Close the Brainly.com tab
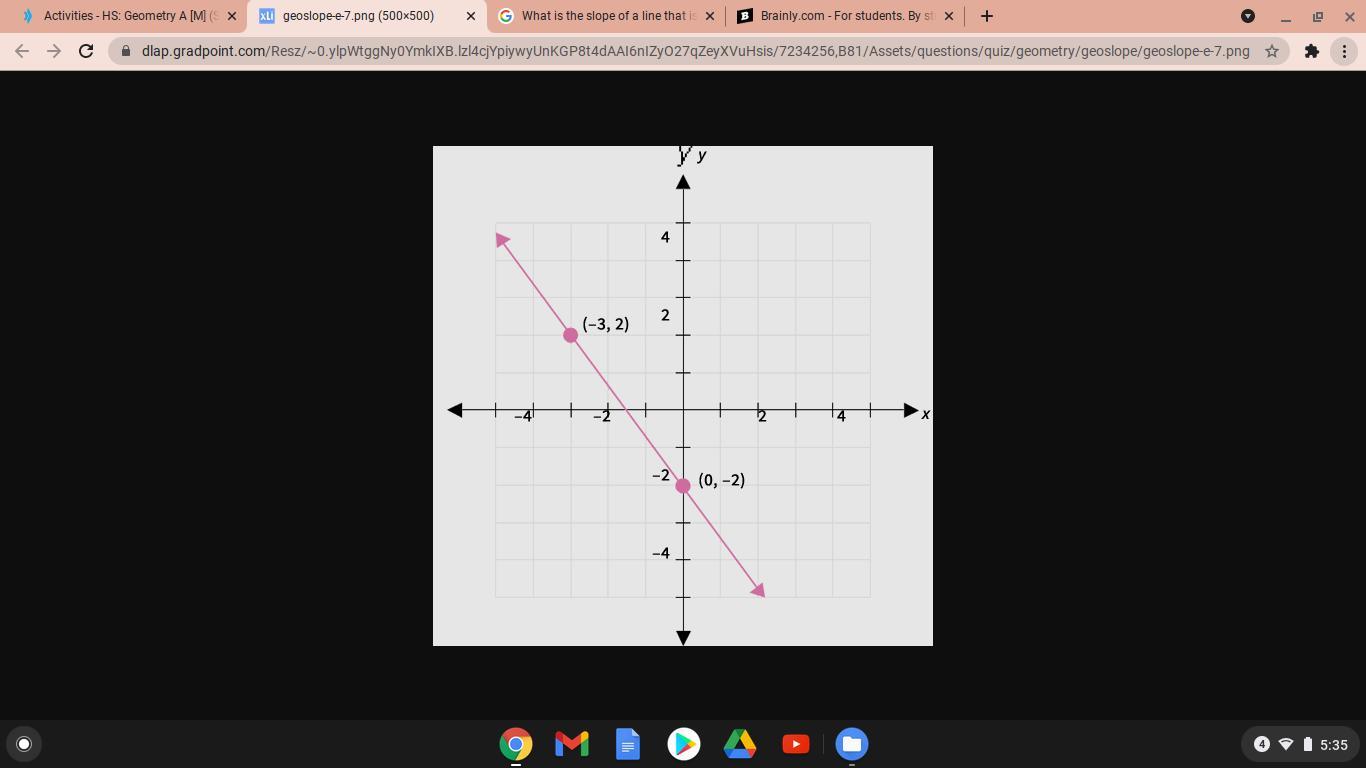The height and width of the screenshot is (768, 1366). 949,16
